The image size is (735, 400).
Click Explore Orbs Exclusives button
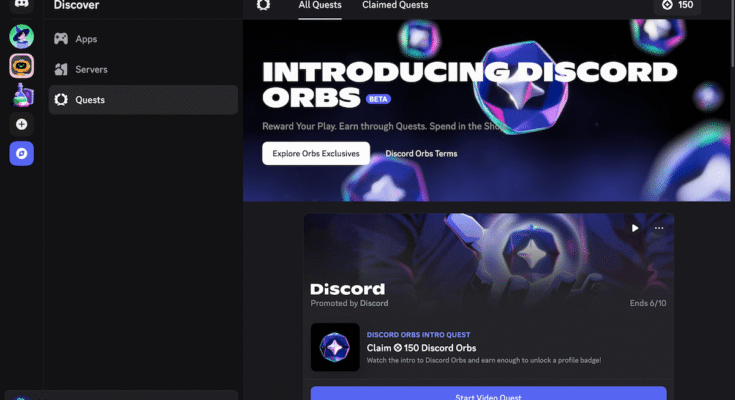pyautogui.click(x=316, y=153)
